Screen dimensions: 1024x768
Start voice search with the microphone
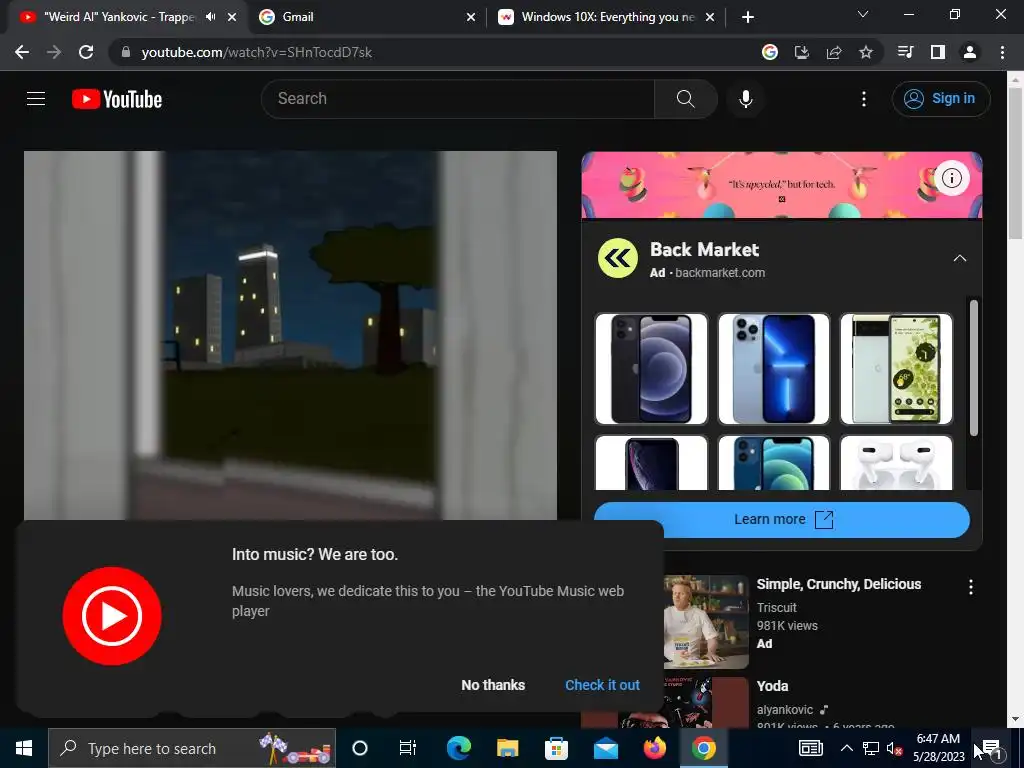coord(745,99)
